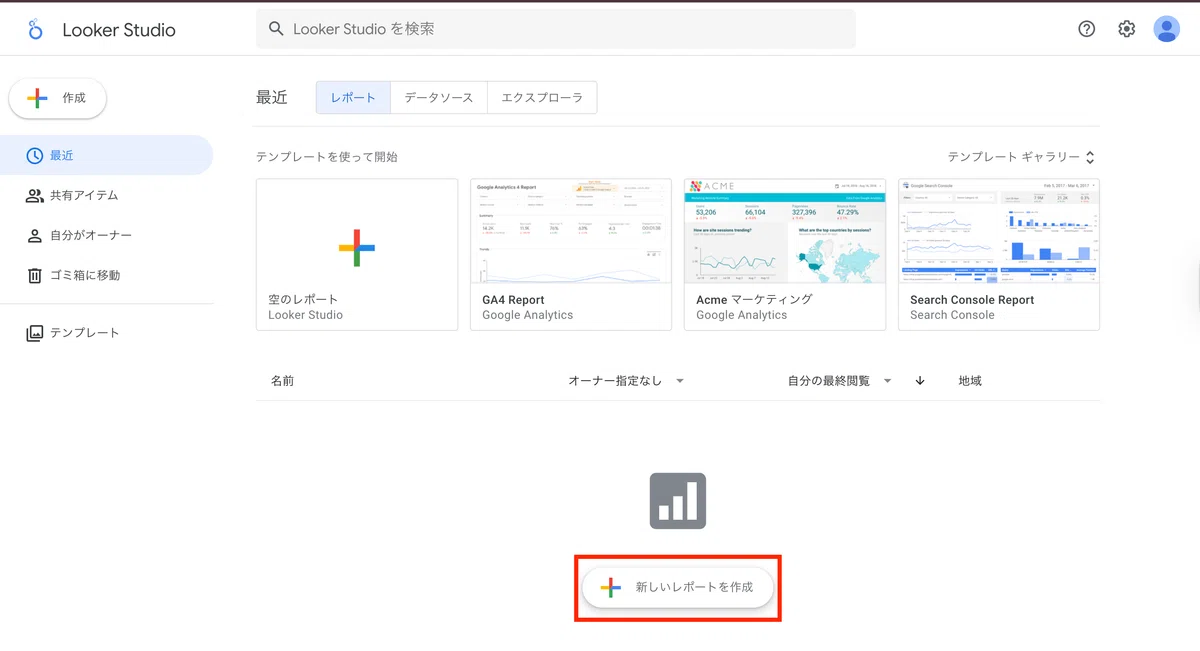This screenshot has width=1200, height=651.
Task: Open the help question mark icon
Action: 1087,29
